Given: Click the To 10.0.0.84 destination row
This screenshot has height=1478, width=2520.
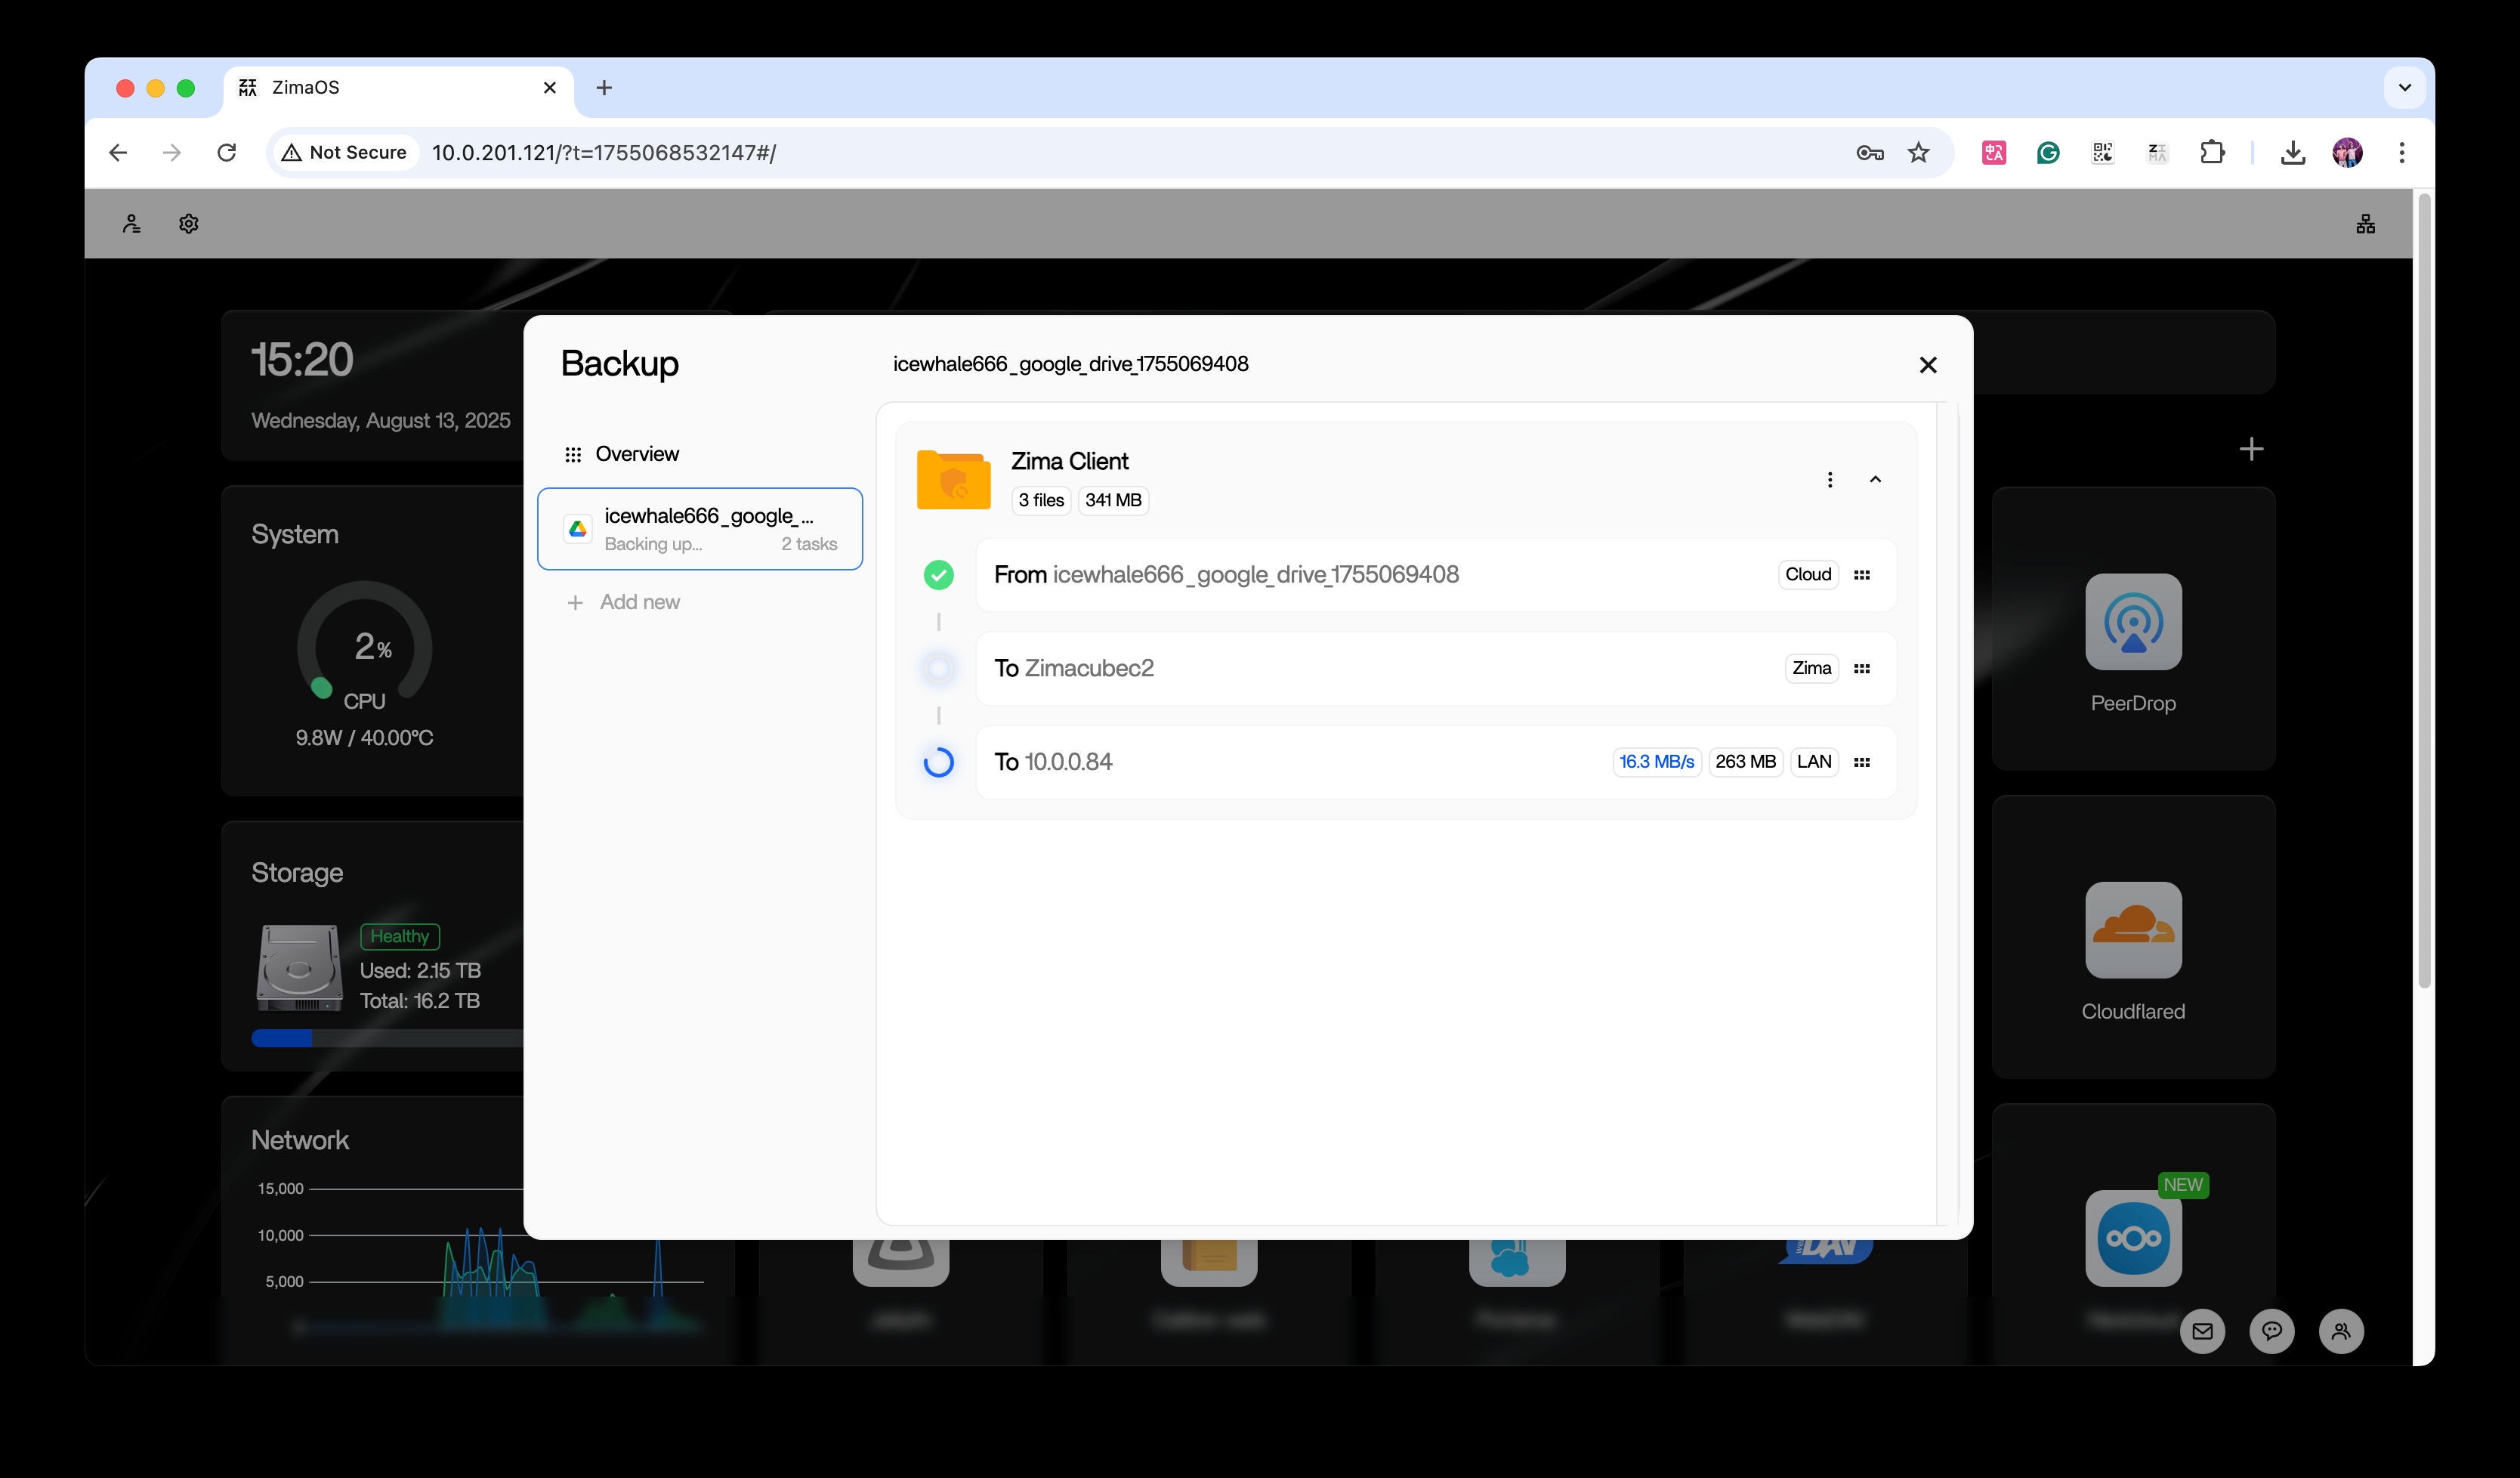Looking at the screenshot, I should pyautogui.click(x=1436, y=762).
